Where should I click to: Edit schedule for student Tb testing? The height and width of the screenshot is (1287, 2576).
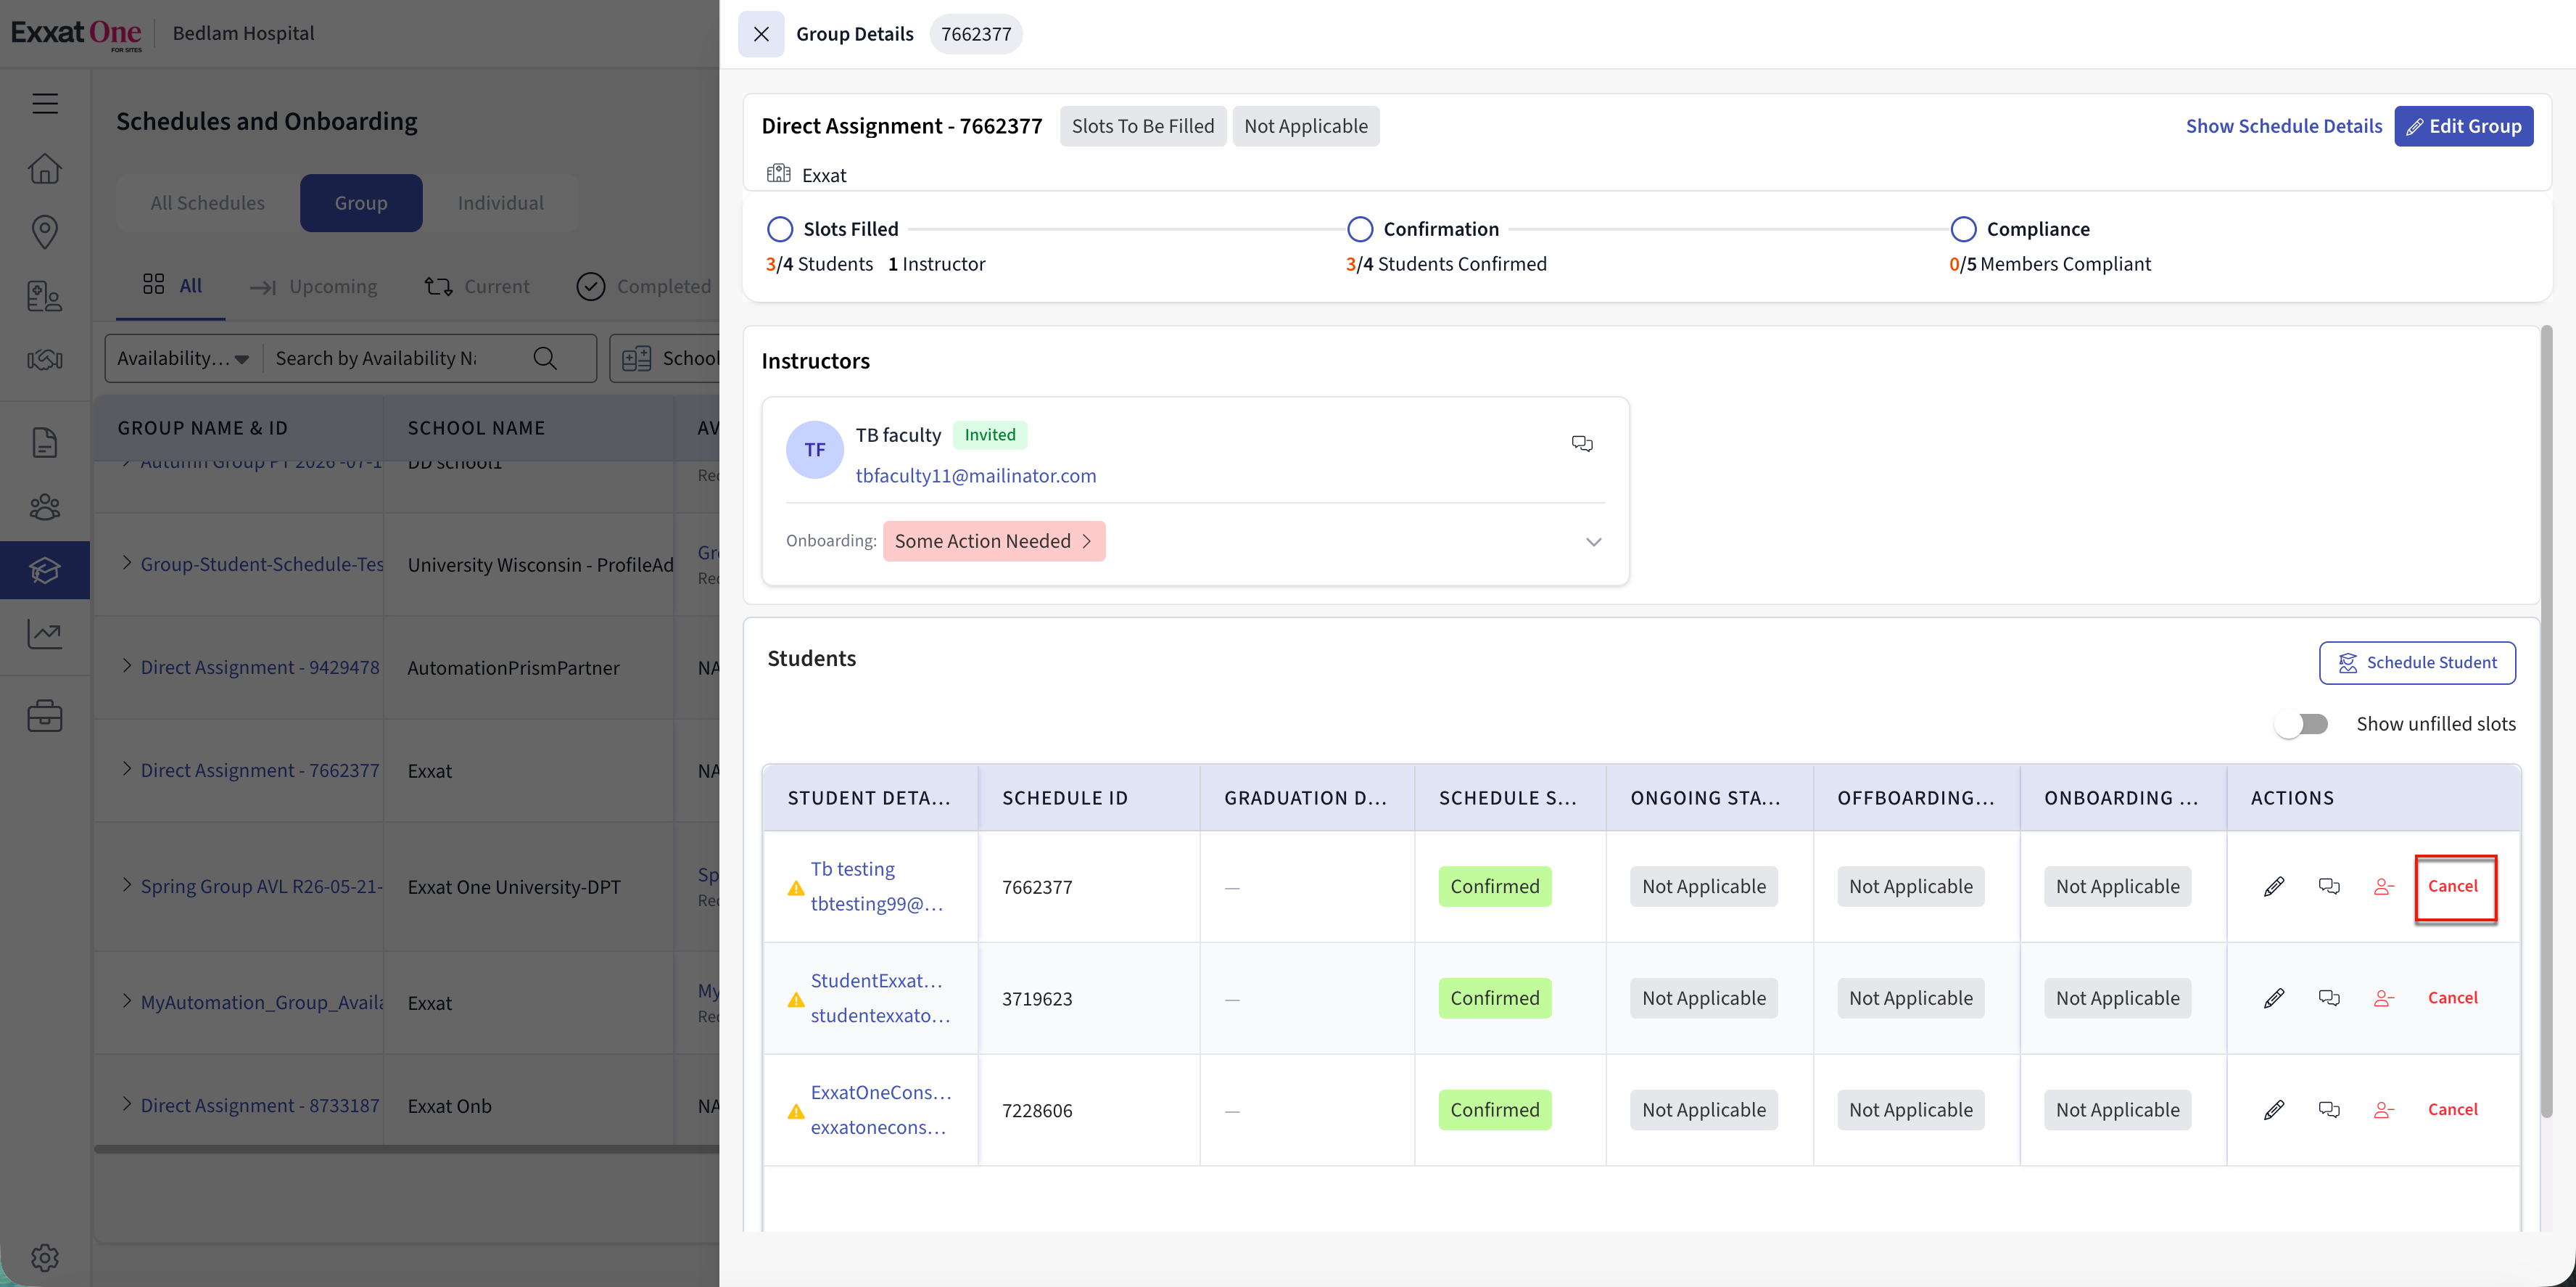pos(2274,886)
